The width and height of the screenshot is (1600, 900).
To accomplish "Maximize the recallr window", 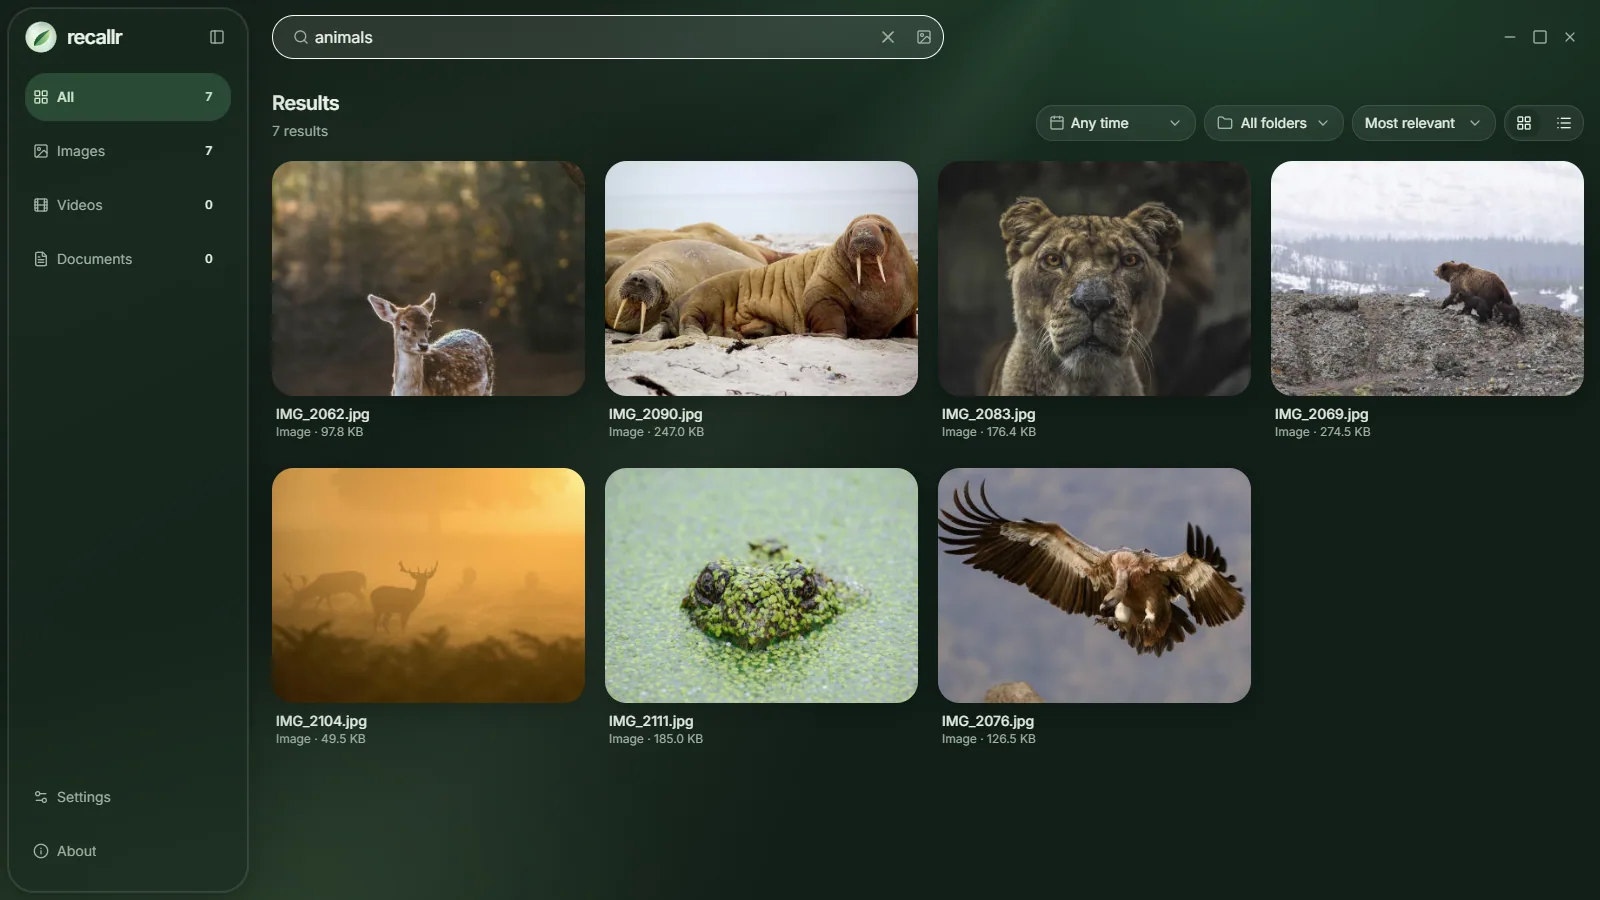I will click(1540, 37).
